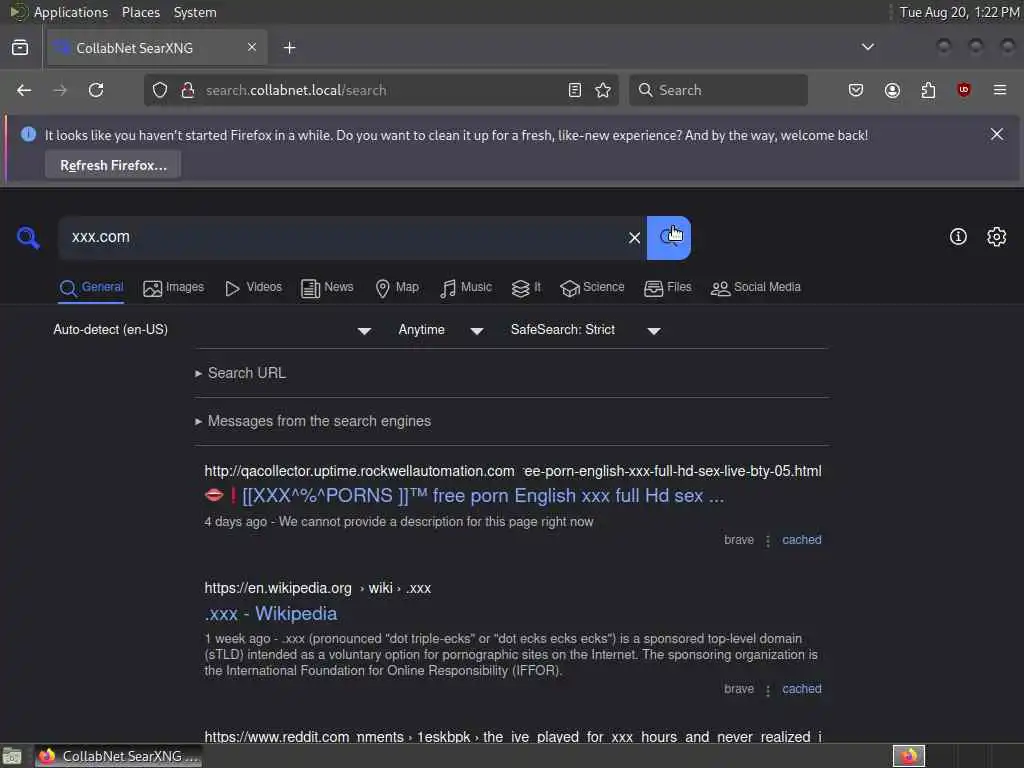The width and height of the screenshot is (1024, 768).
Task: Open the .xxx - Wikipedia result
Action: [271, 613]
